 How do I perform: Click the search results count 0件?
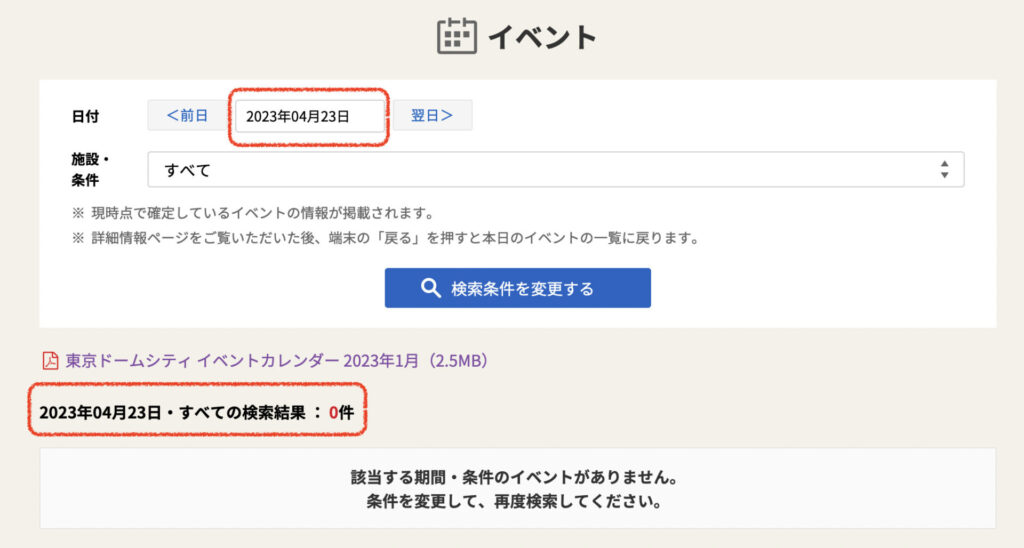pos(341,412)
